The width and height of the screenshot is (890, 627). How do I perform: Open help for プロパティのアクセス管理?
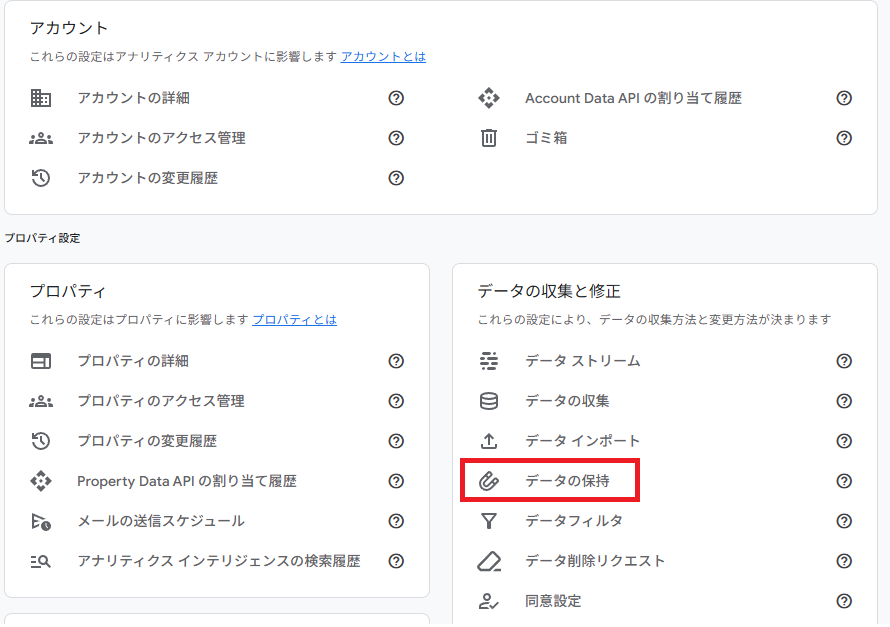396,401
